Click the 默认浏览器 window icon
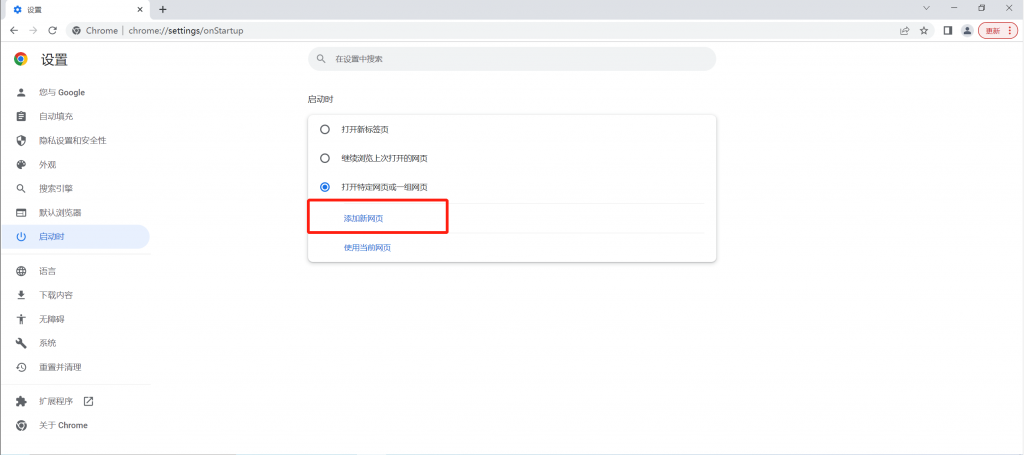Image resolution: width=1024 pixels, height=455 pixels. [21, 213]
